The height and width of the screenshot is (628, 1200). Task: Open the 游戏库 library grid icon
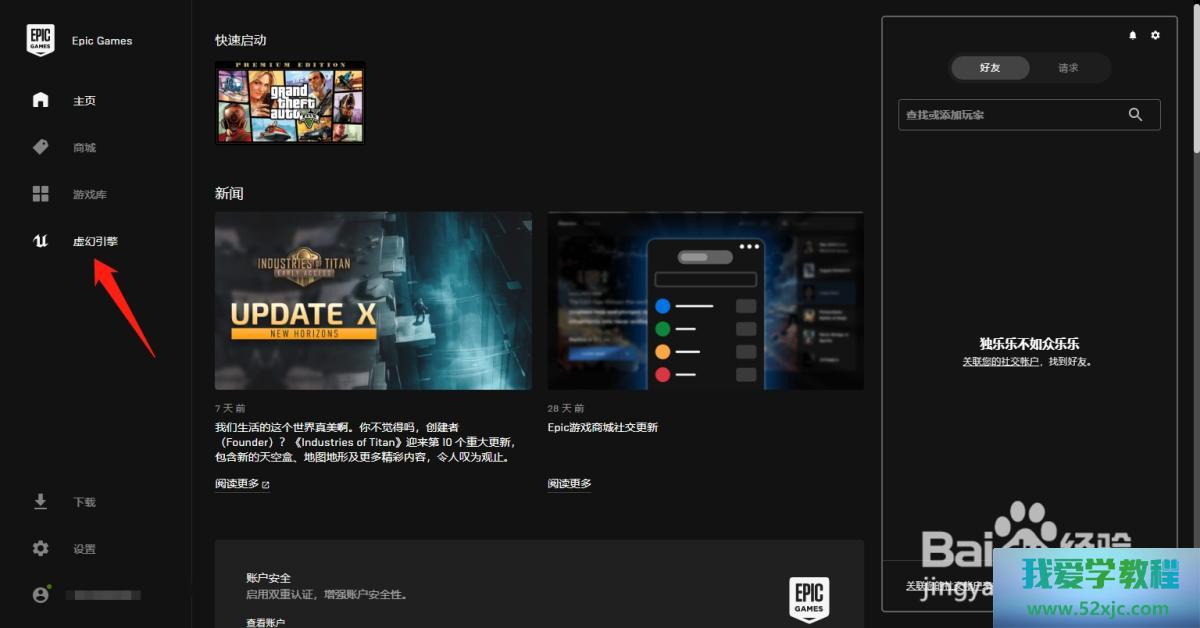pyautogui.click(x=40, y=194)
